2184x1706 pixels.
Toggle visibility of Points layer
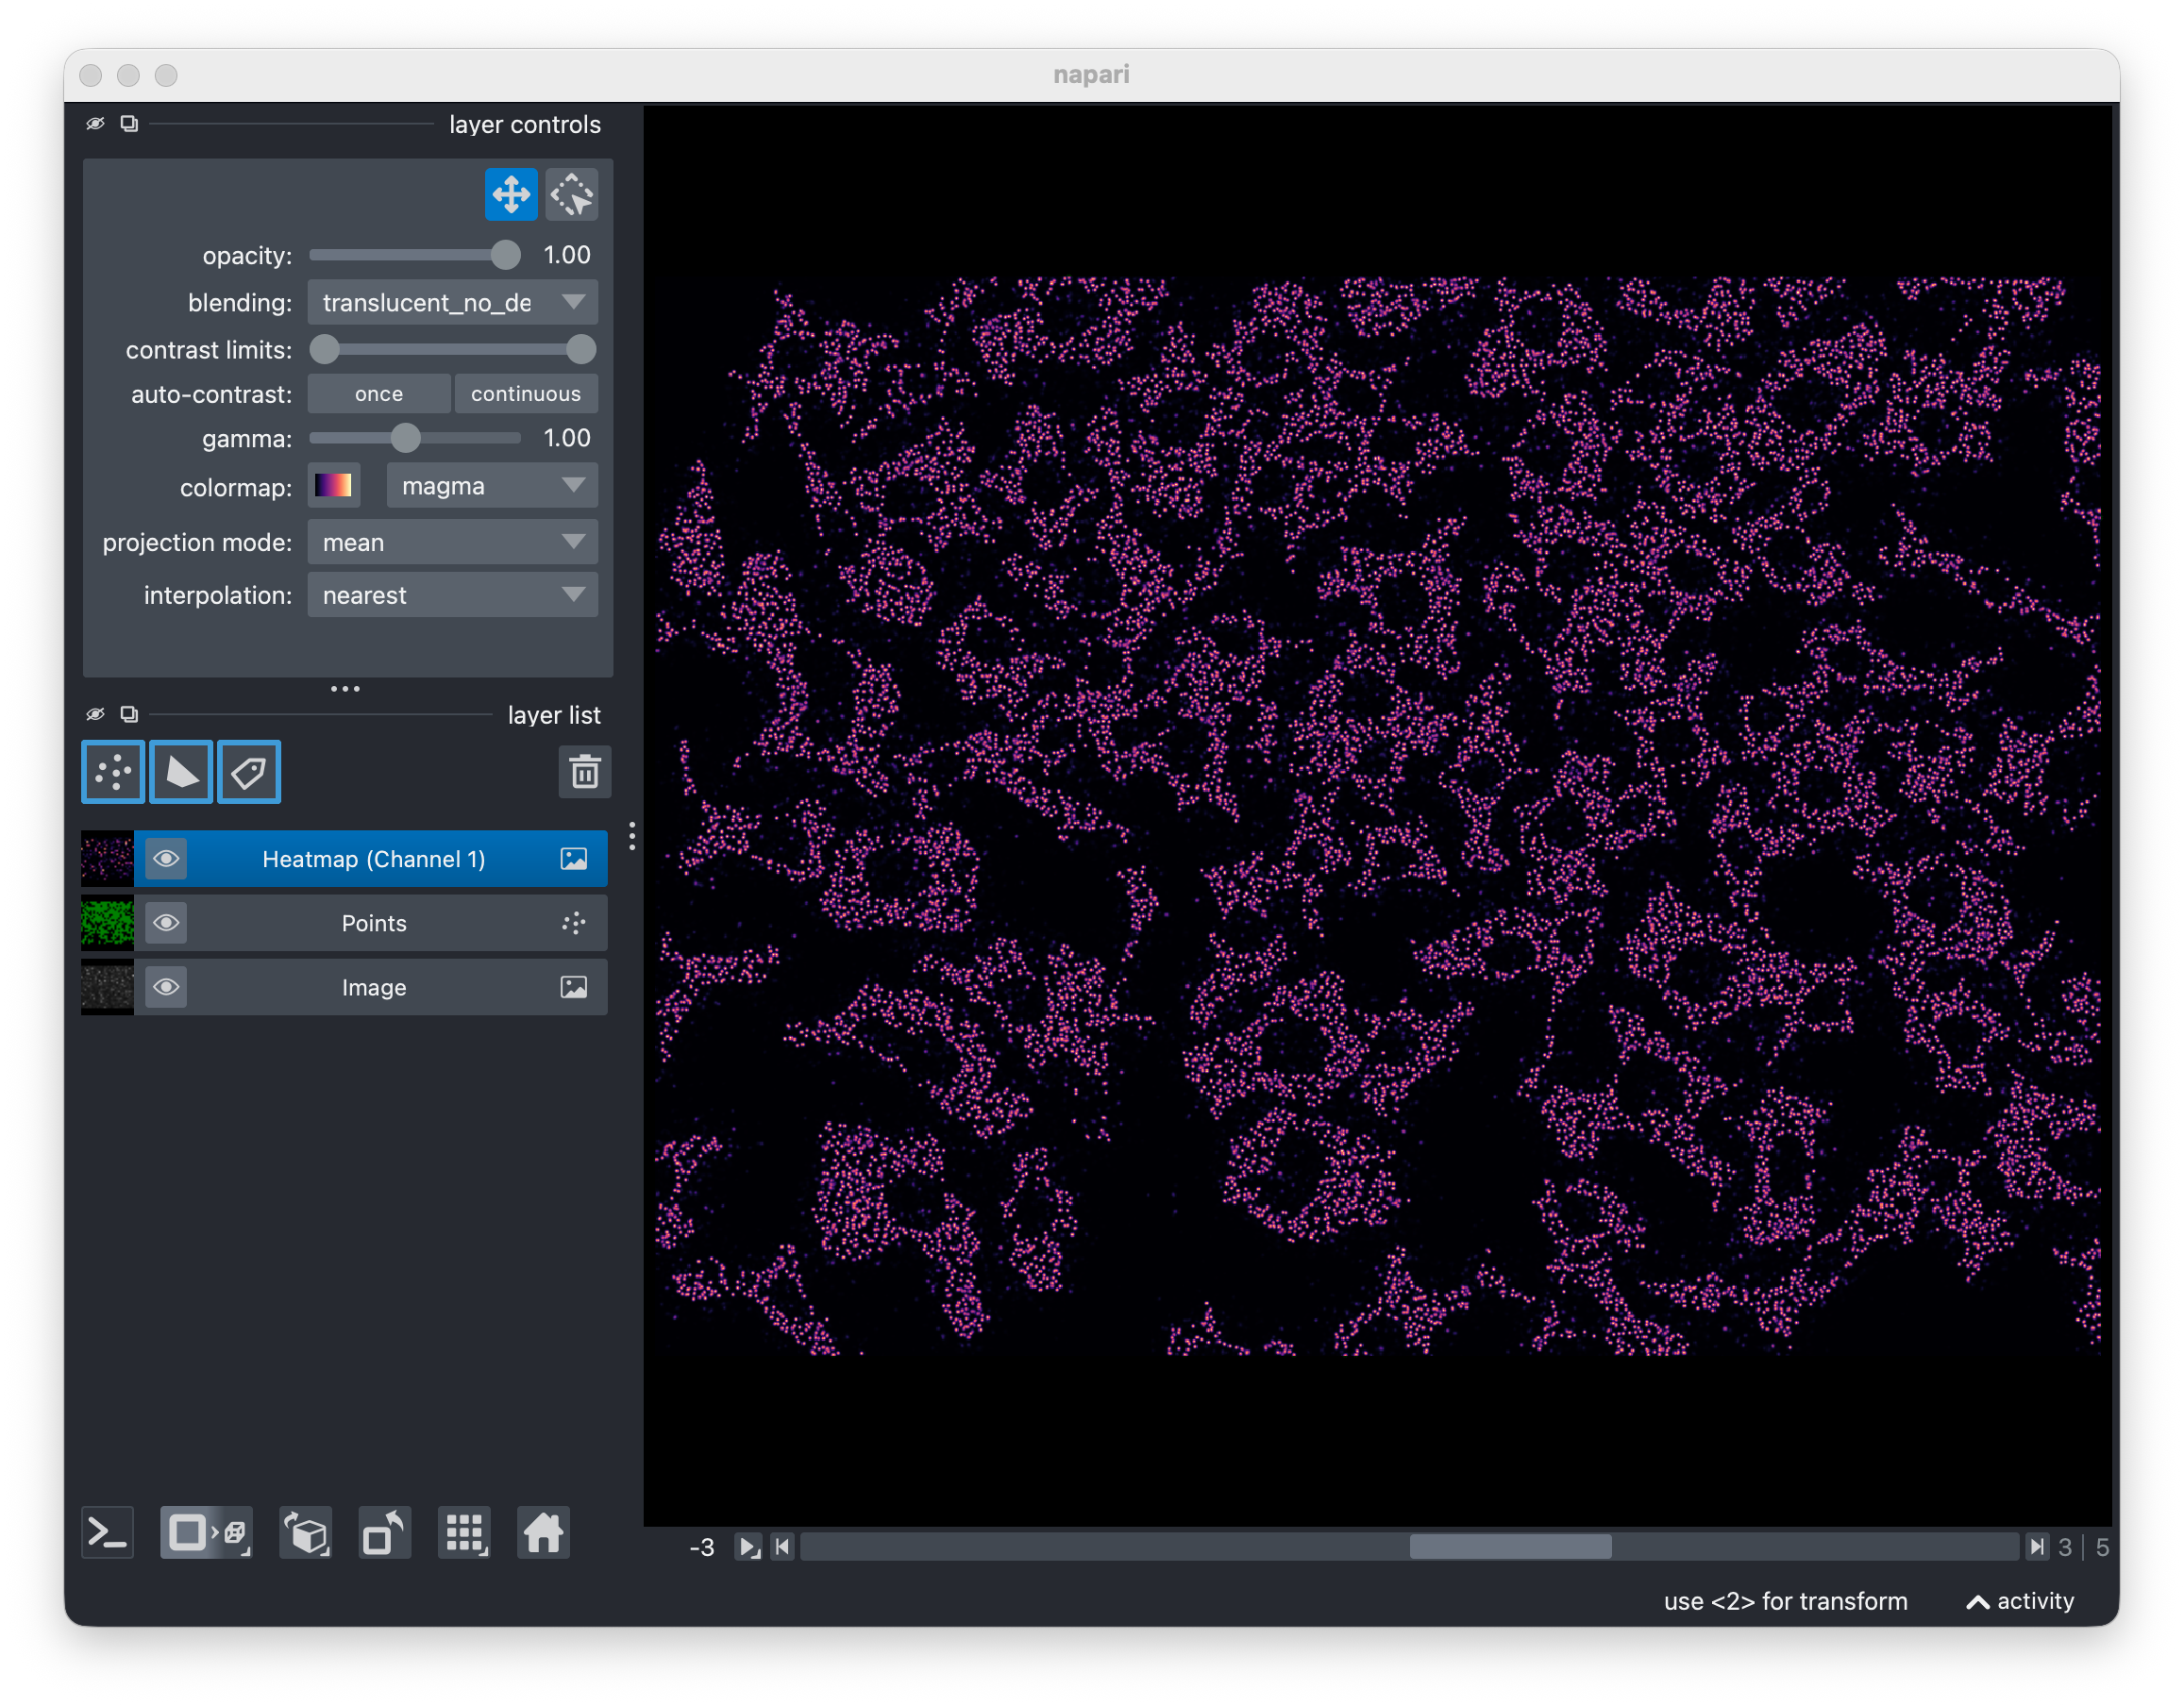pos(166,923)
